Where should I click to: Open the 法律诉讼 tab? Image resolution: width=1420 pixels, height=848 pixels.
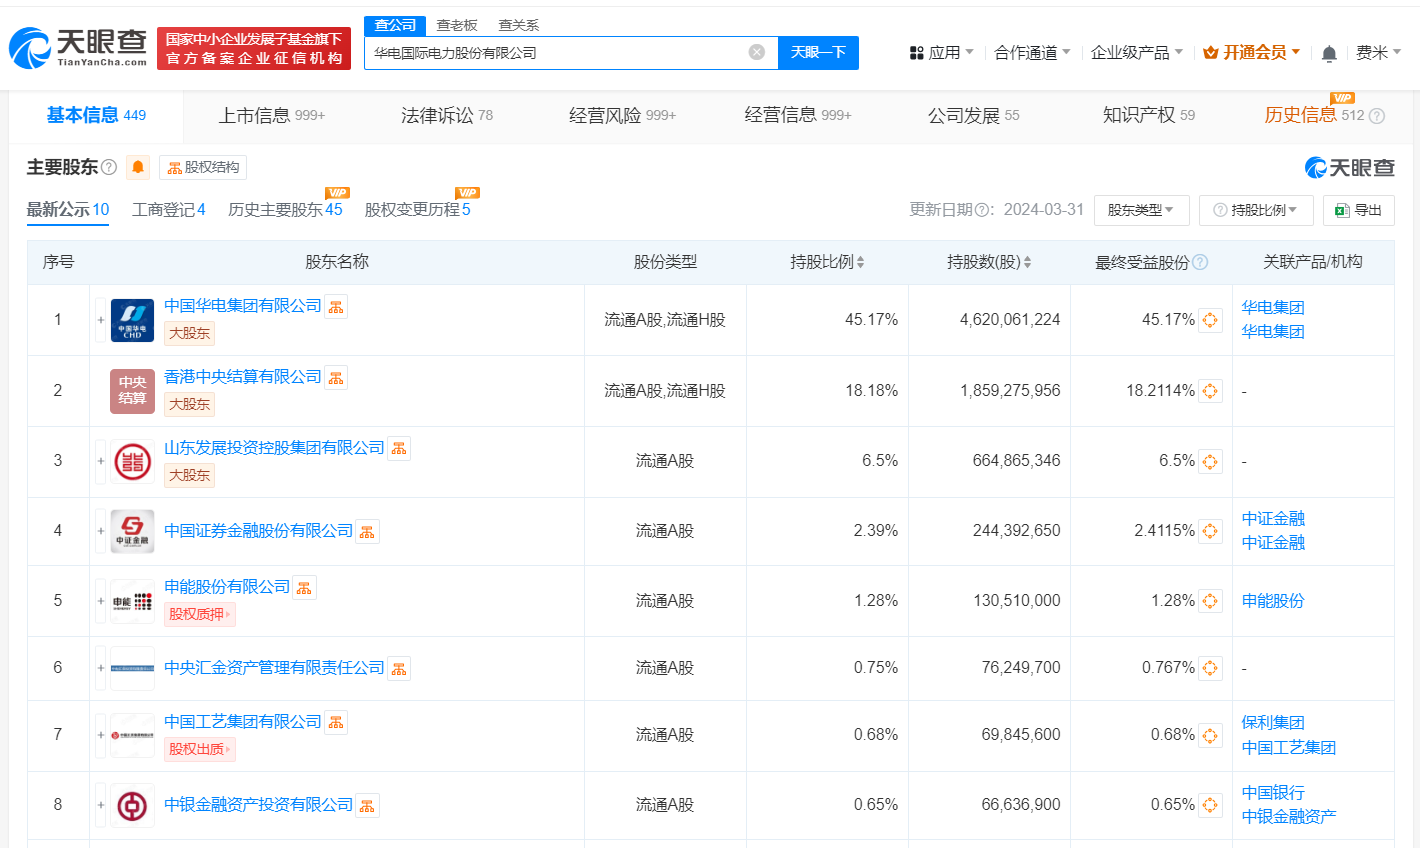tap(434, 115)
